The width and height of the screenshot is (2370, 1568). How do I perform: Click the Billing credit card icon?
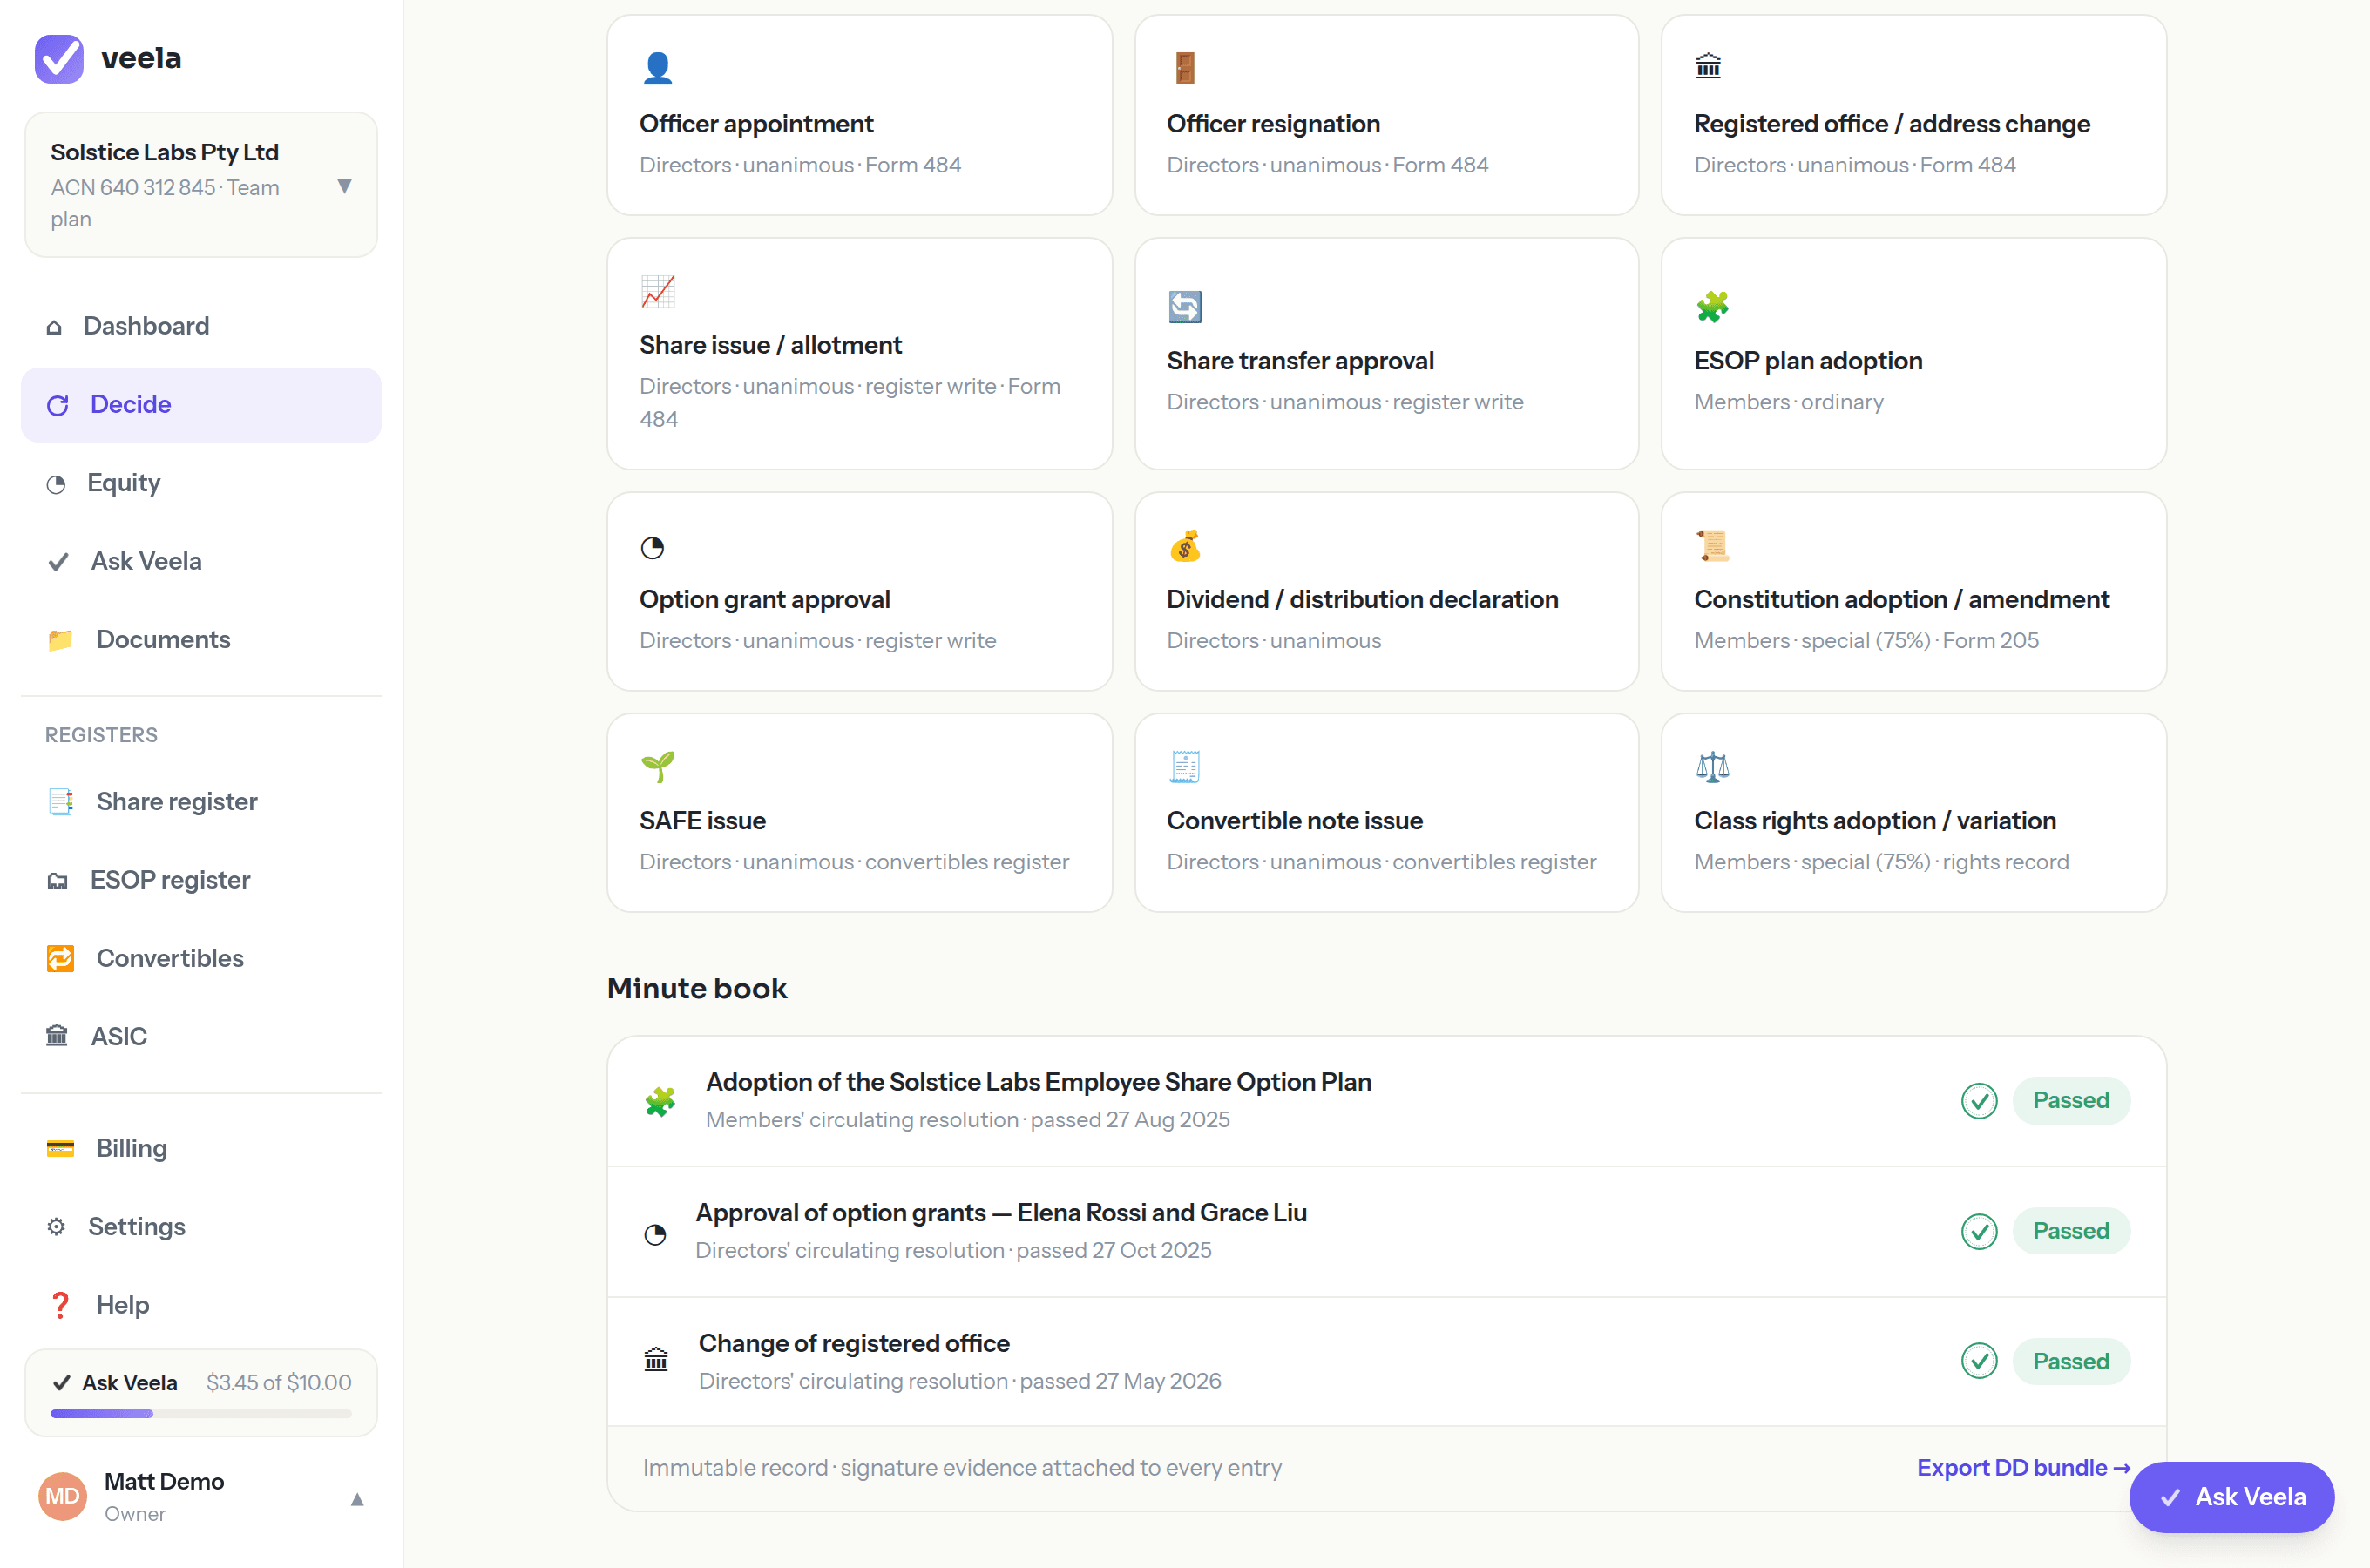click(60, 1149)
